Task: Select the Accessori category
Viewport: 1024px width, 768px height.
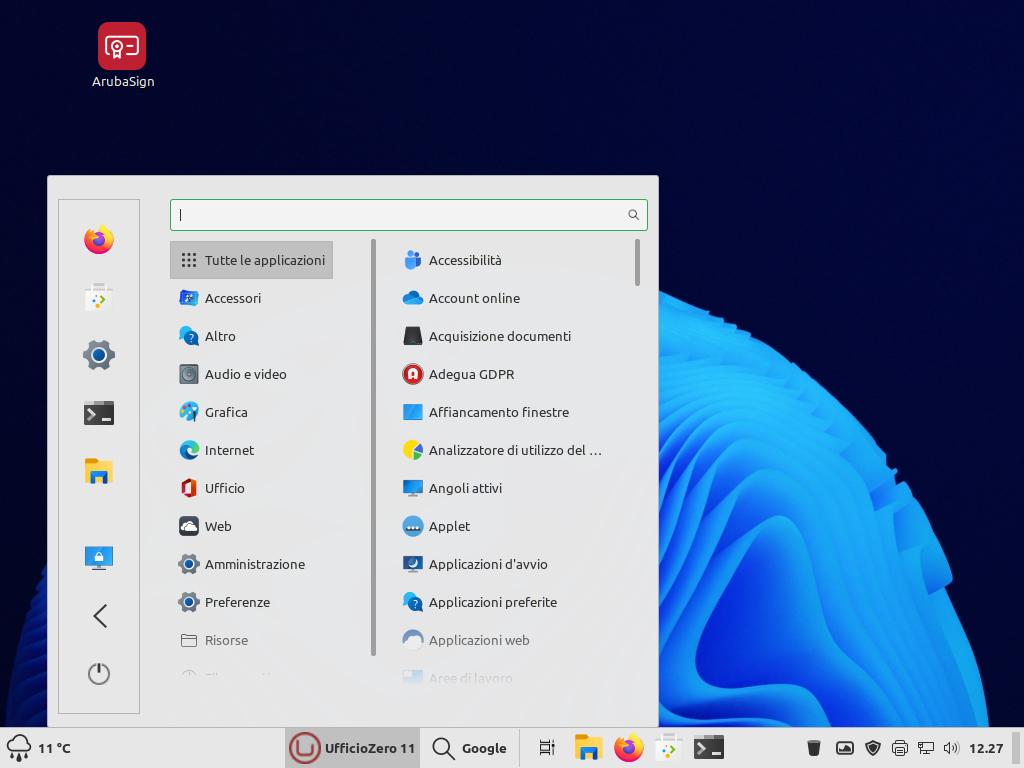Action: (x=232, y=298)
